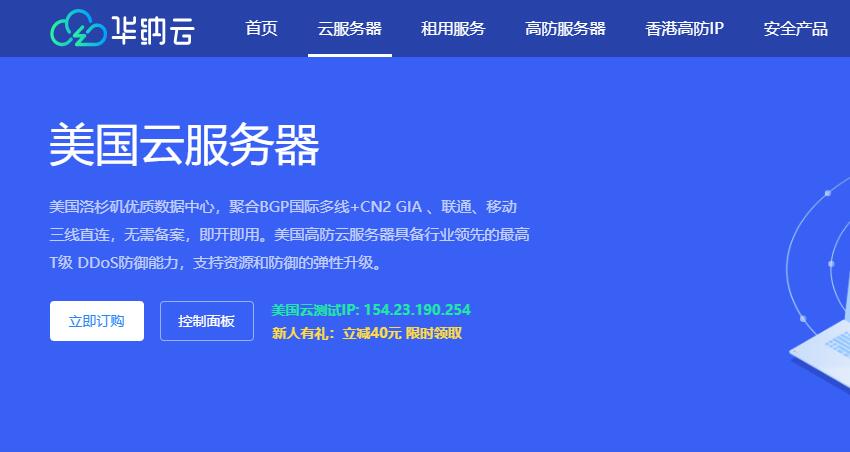Click the 三线直连，无需备案 description line
850x452 pixels.
pos(289,235)
